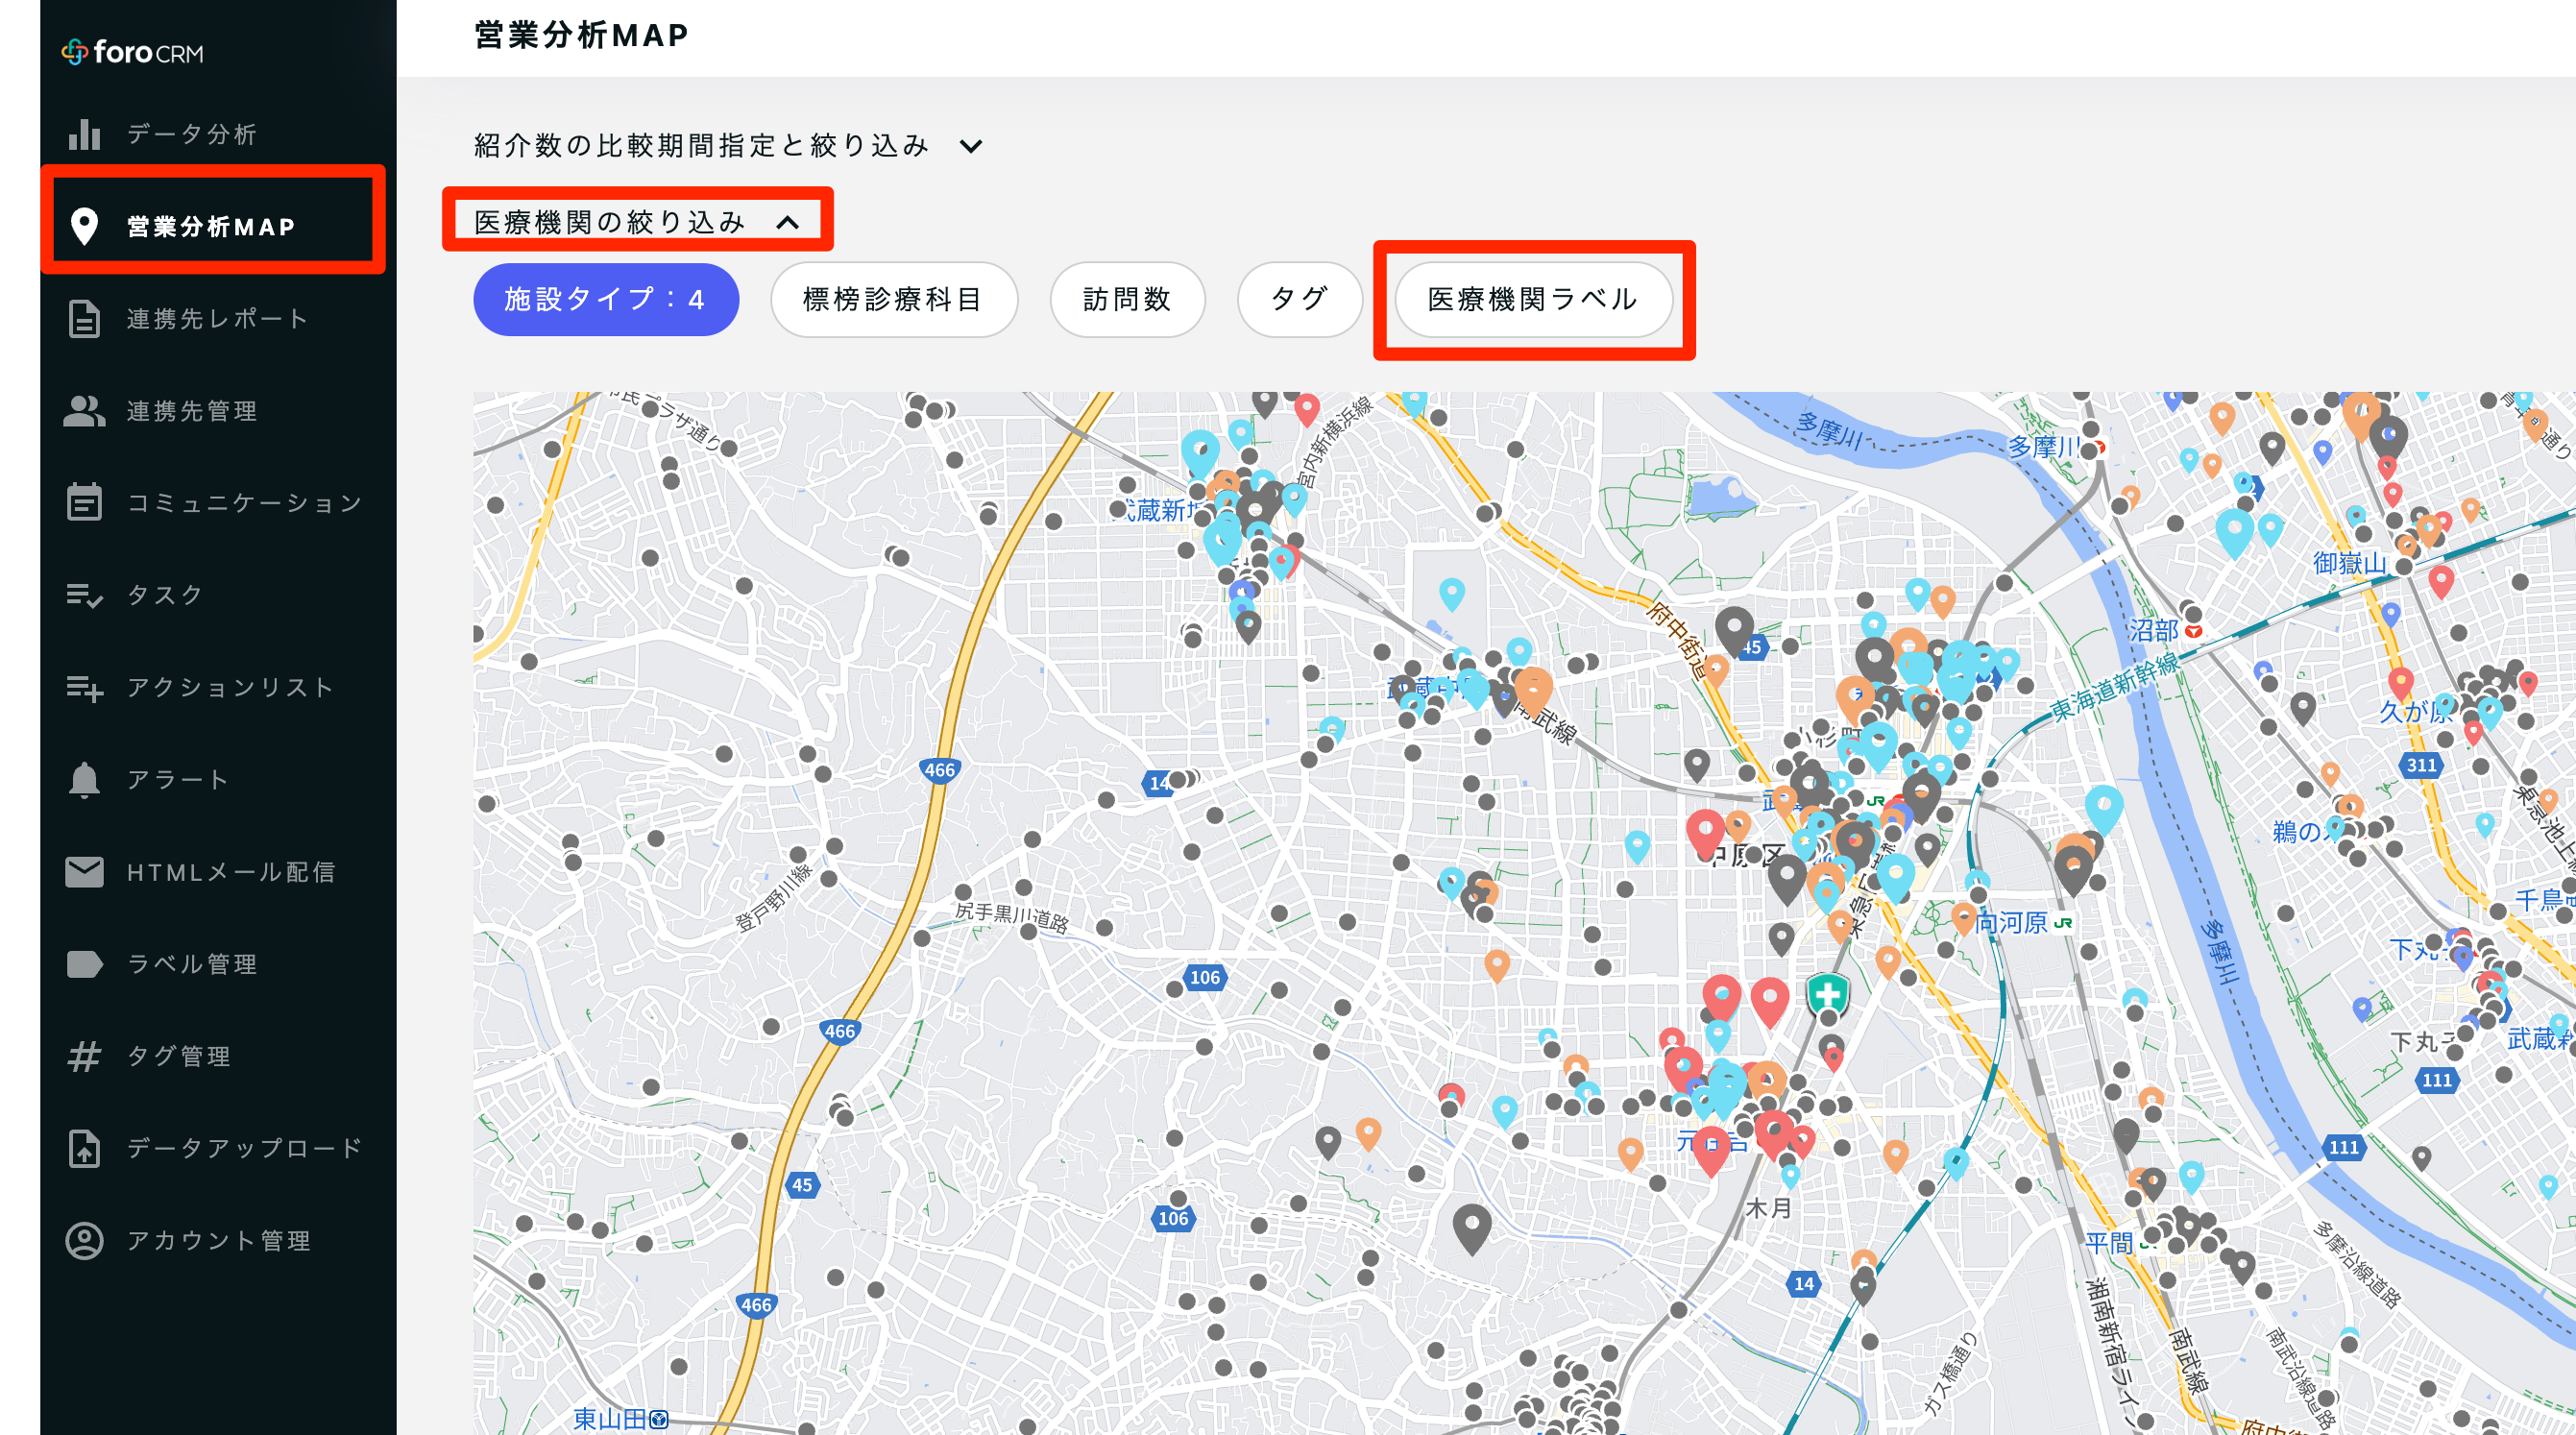Select 営業分析MAP in sidebar
Screen dimensions: 2576x1435
[x=212, y=226]
